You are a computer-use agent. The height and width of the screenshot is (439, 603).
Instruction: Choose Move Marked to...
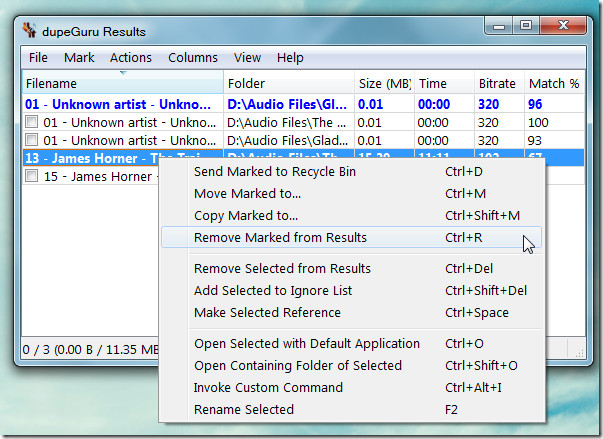pos(351,193)
